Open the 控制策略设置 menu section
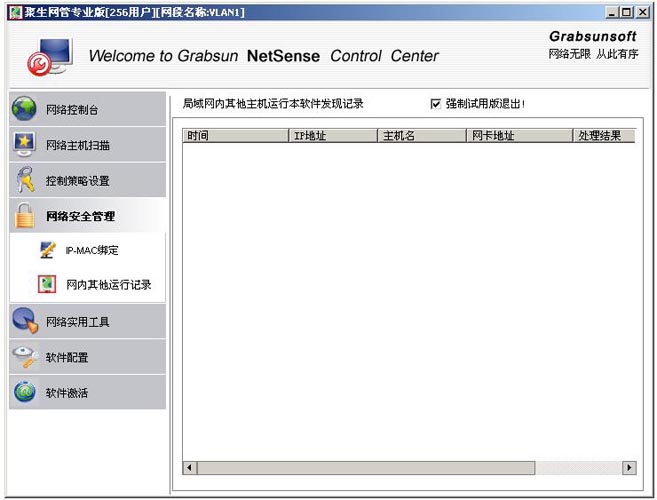The image size is (657, 500). [88, 180]
